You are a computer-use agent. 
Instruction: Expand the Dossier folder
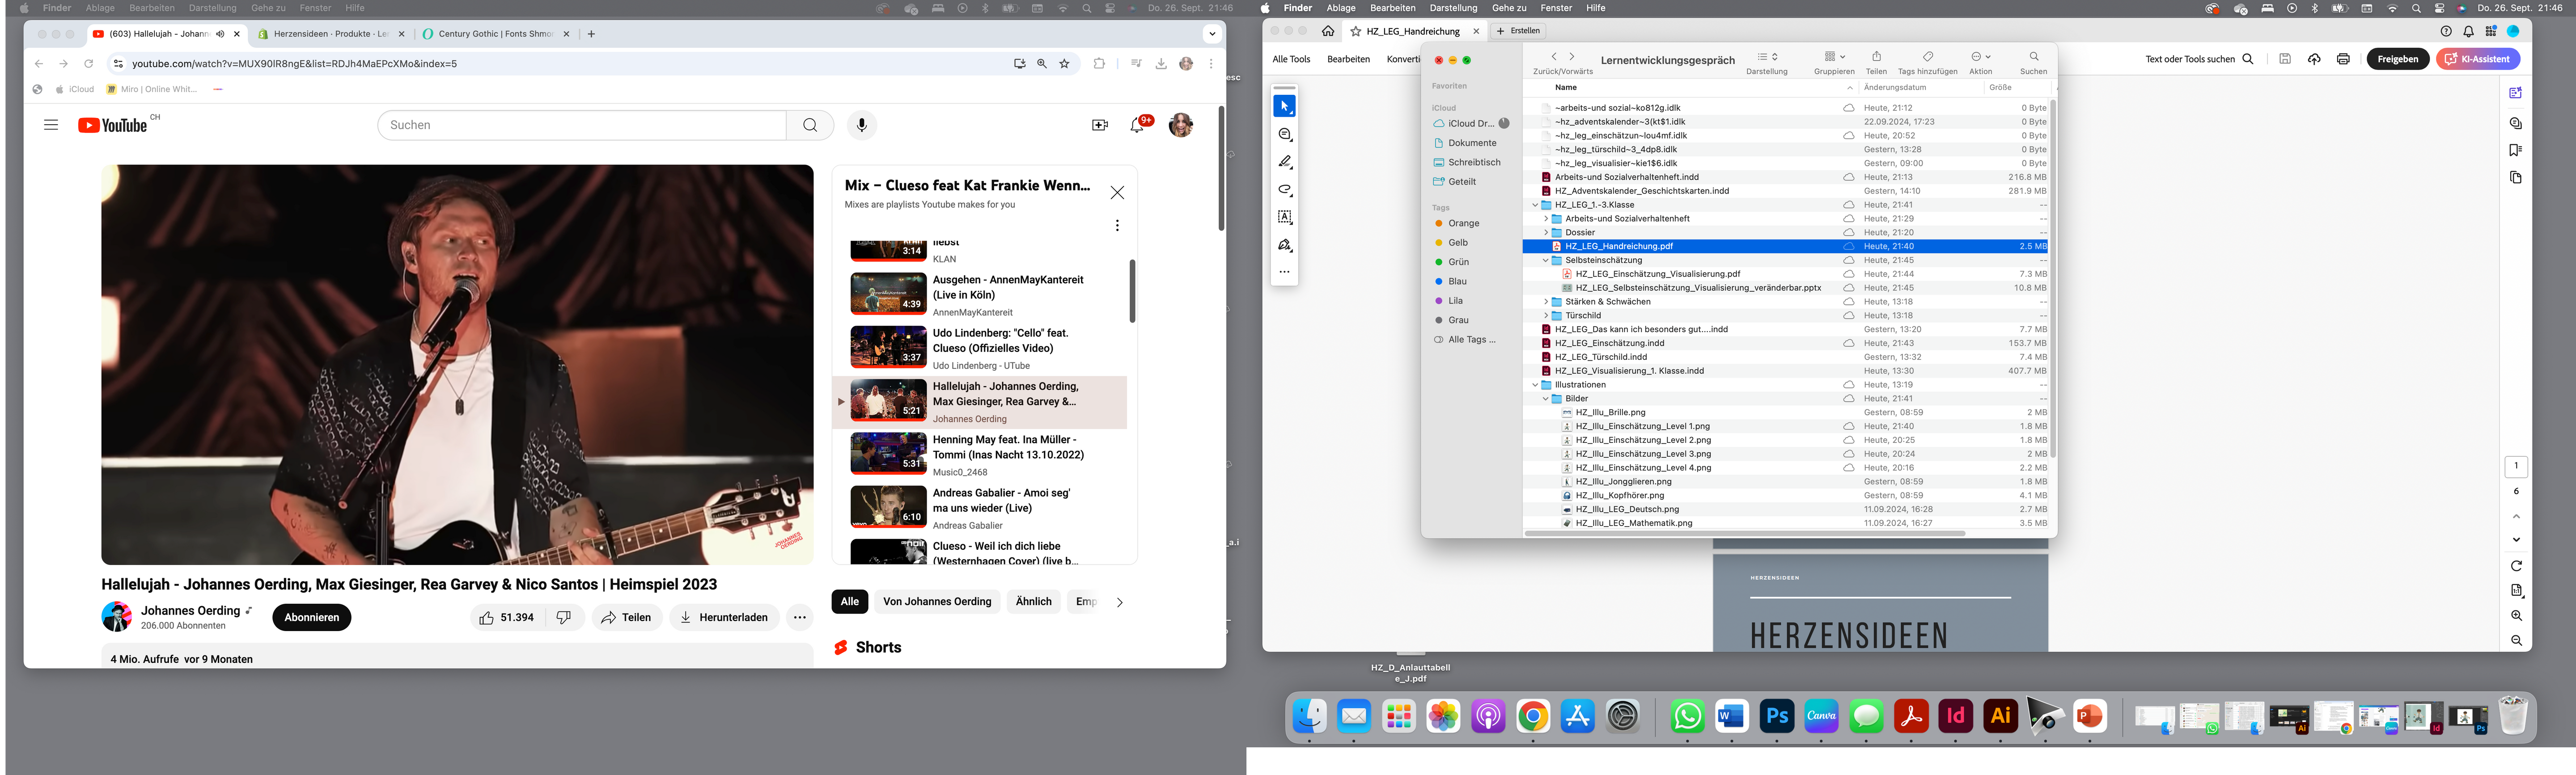pos(1545,233)
